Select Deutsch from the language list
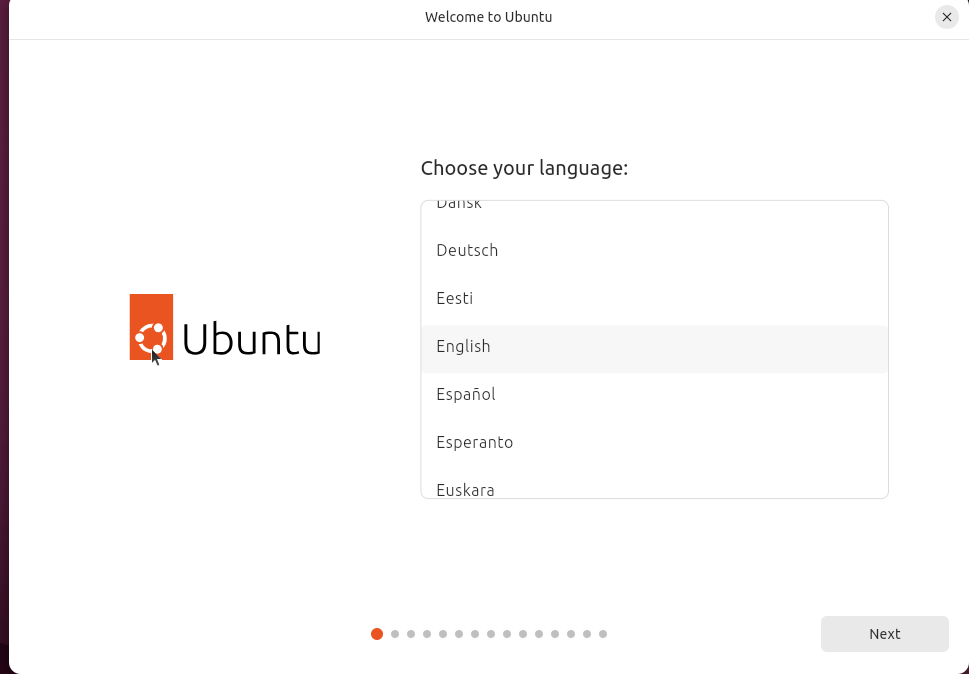Screen dimensions: 969x674 [467, 250]
